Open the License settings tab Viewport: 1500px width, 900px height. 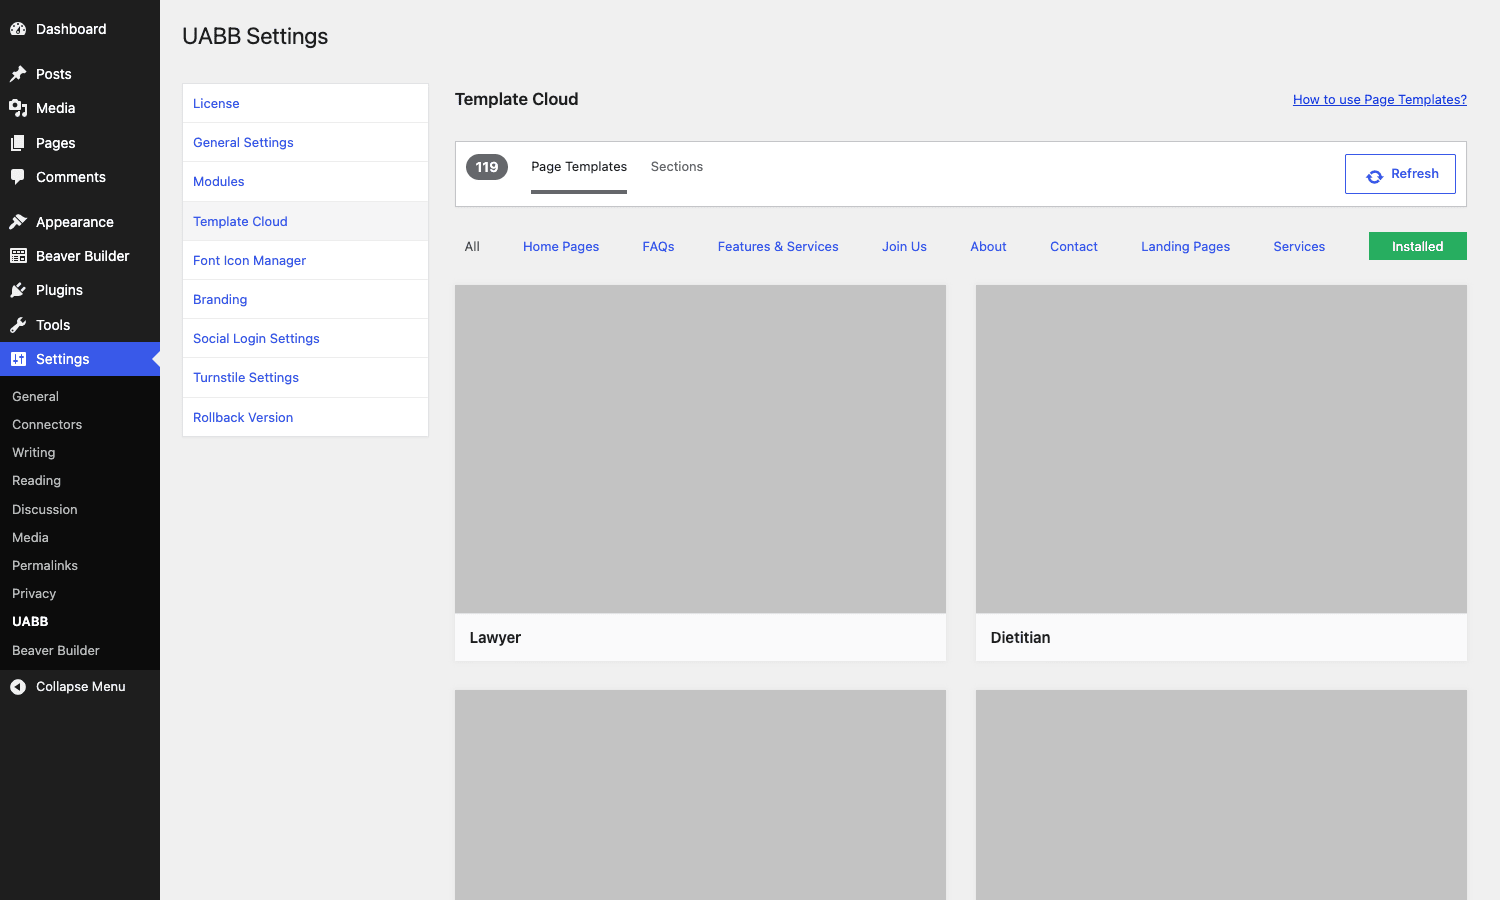[305, 103]
